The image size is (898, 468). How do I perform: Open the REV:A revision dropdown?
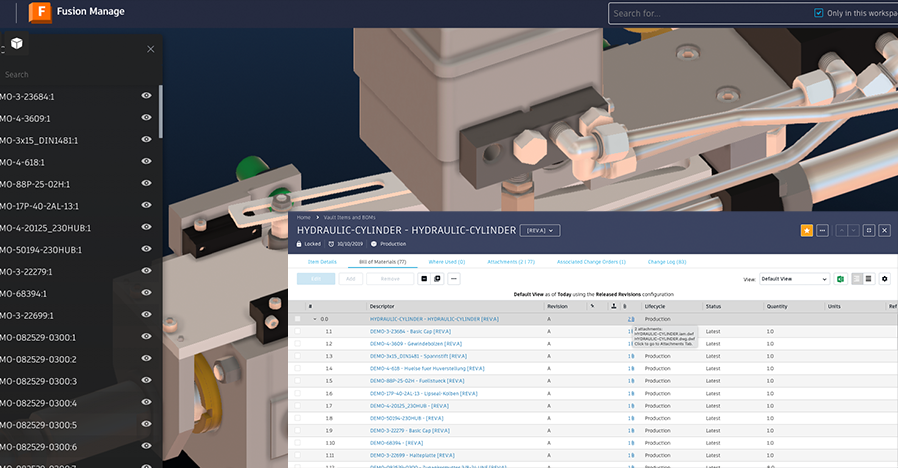click(x=540, y=230)
